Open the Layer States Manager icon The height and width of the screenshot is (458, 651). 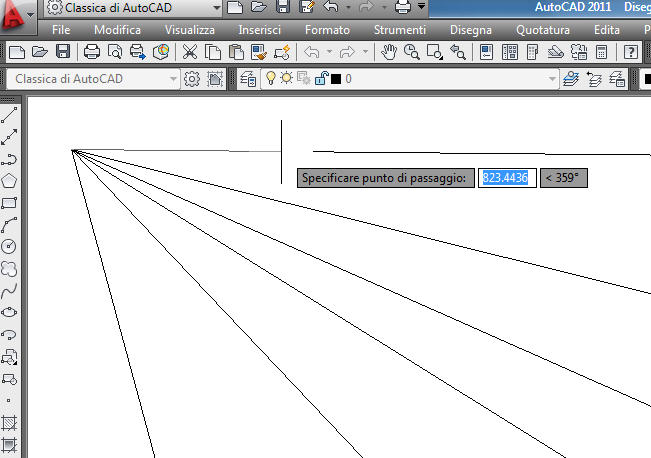pos(617,79)
